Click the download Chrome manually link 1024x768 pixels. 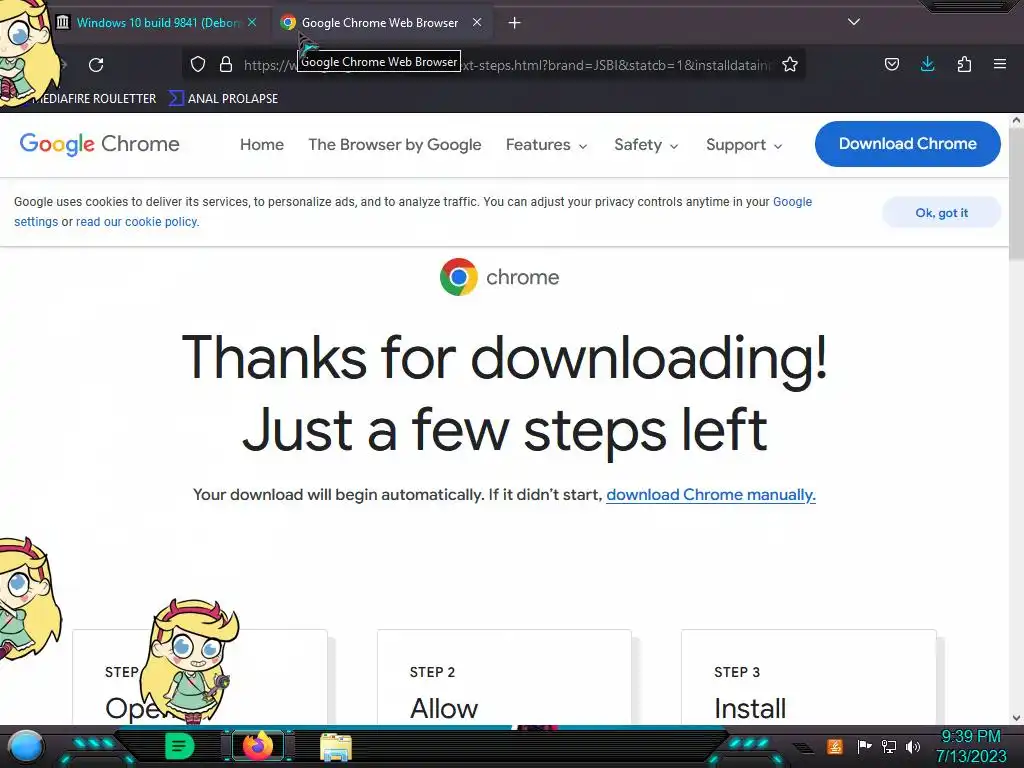coord(711,494)
